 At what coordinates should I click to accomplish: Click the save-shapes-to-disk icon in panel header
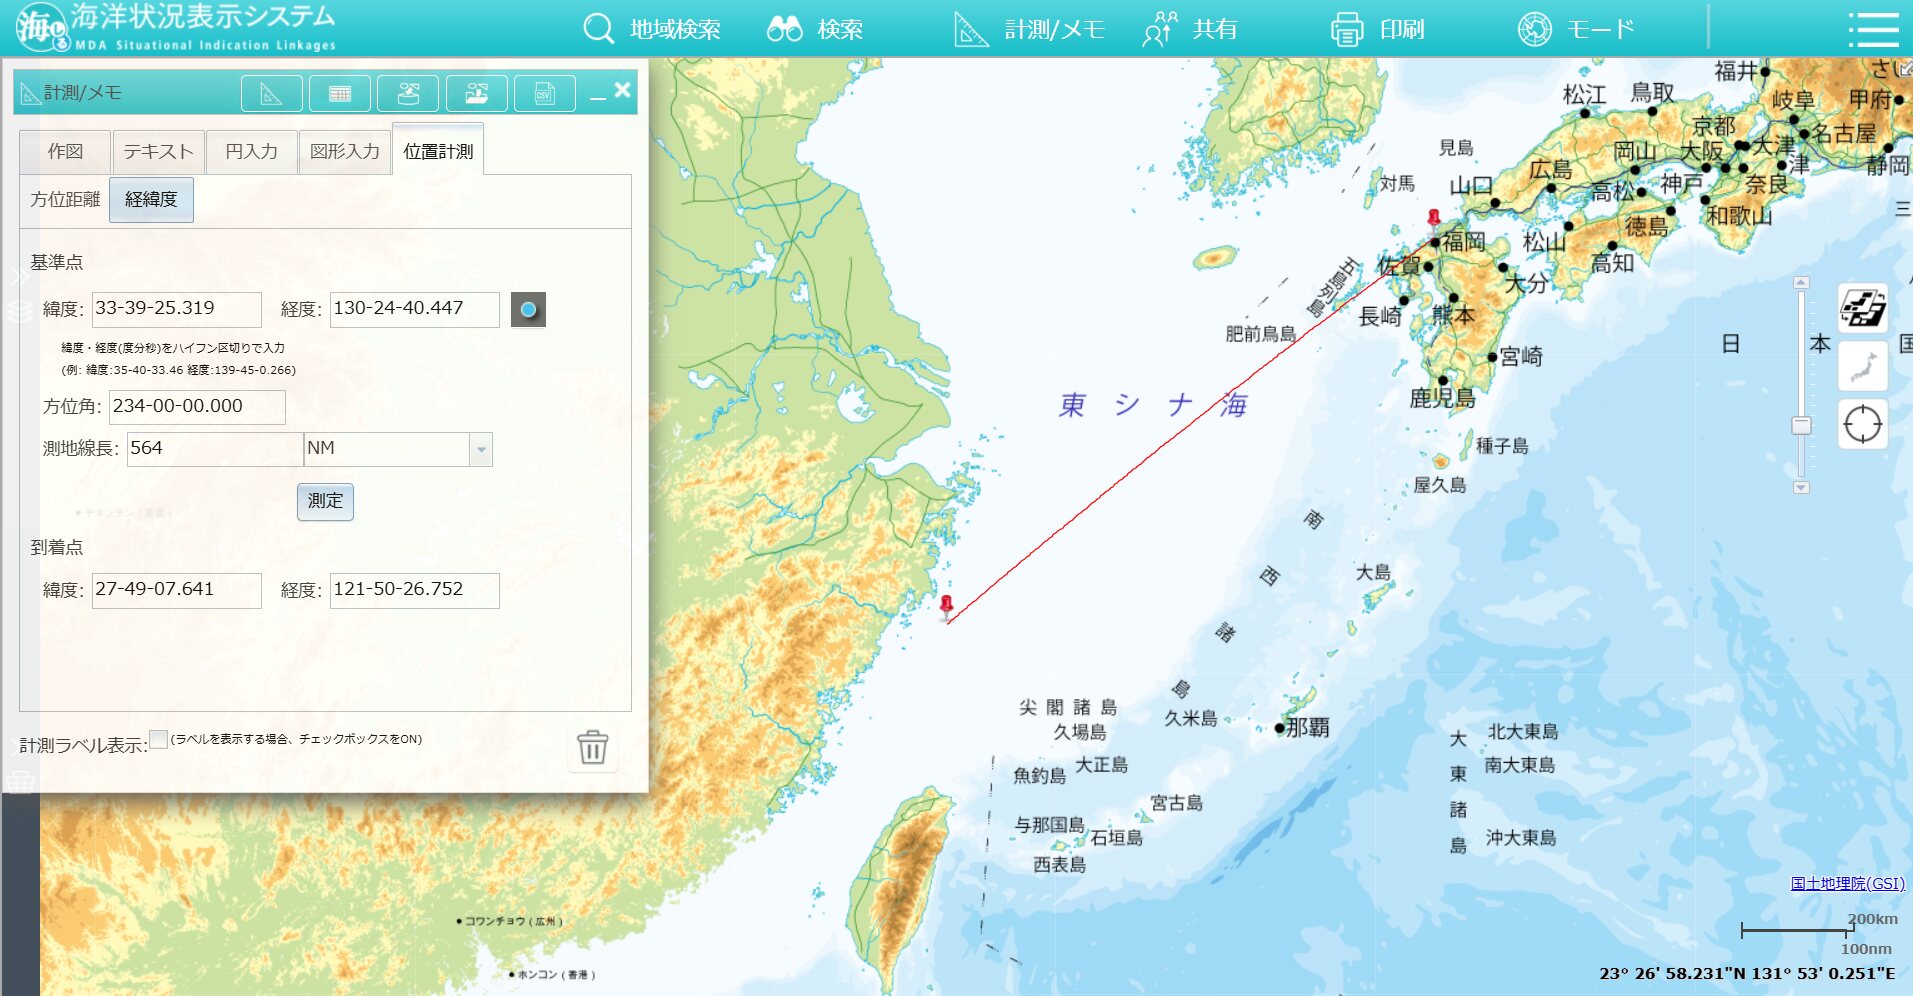408,94
